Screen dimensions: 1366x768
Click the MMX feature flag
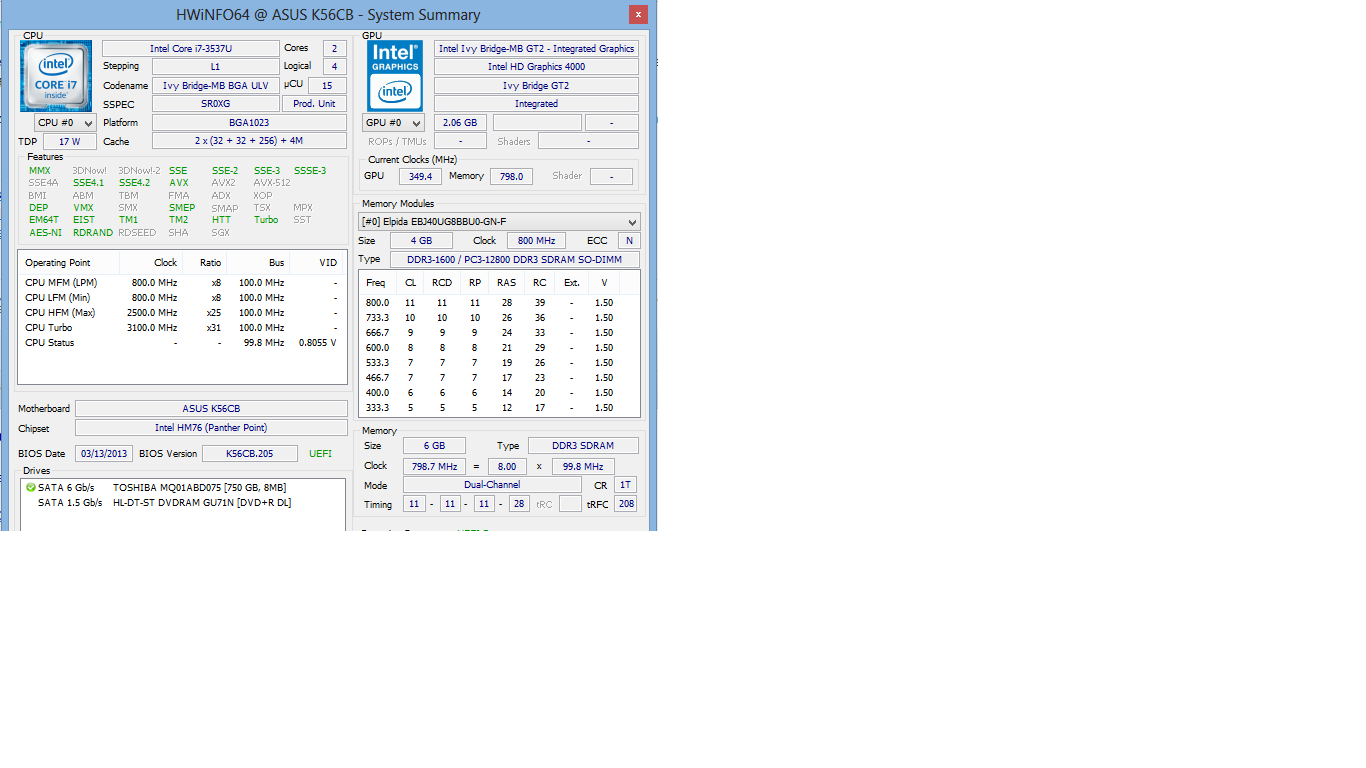(39, 171)
